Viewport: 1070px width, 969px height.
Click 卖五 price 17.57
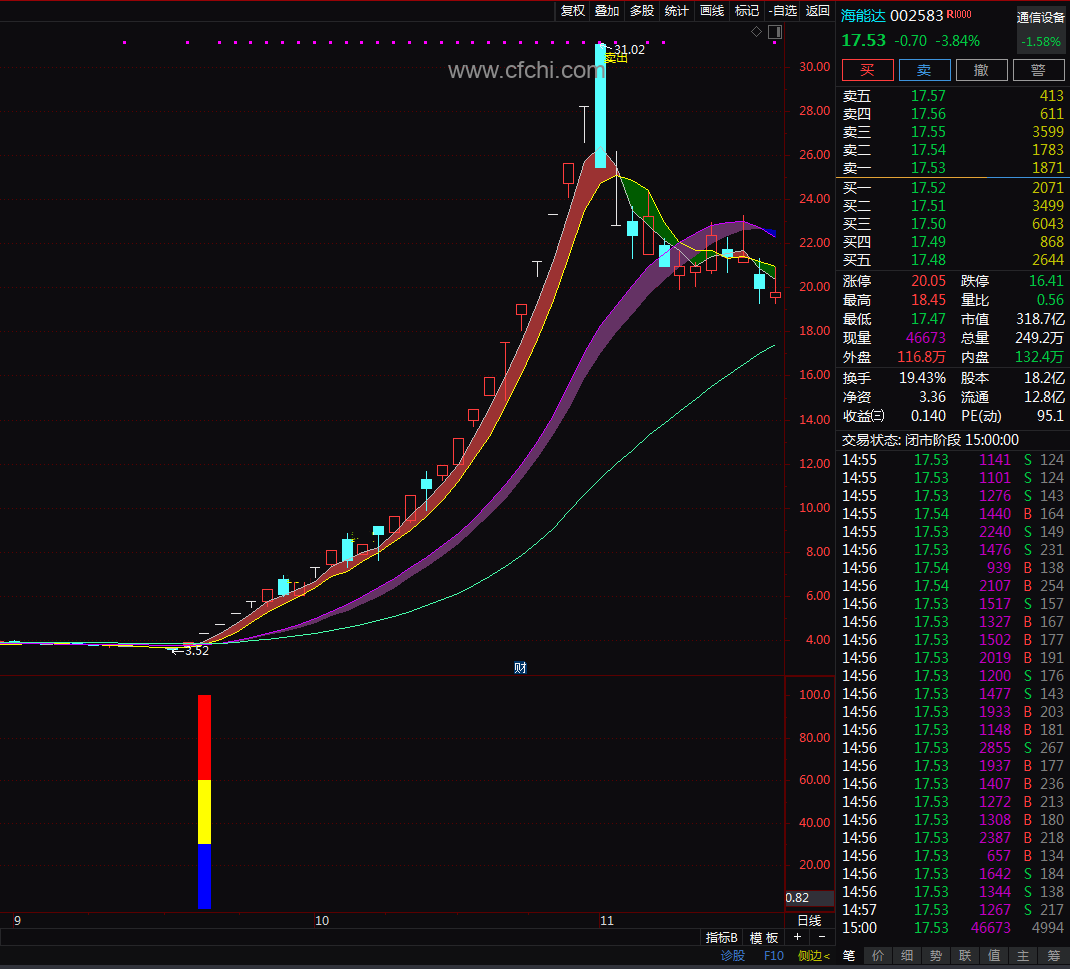pos(929,96)
